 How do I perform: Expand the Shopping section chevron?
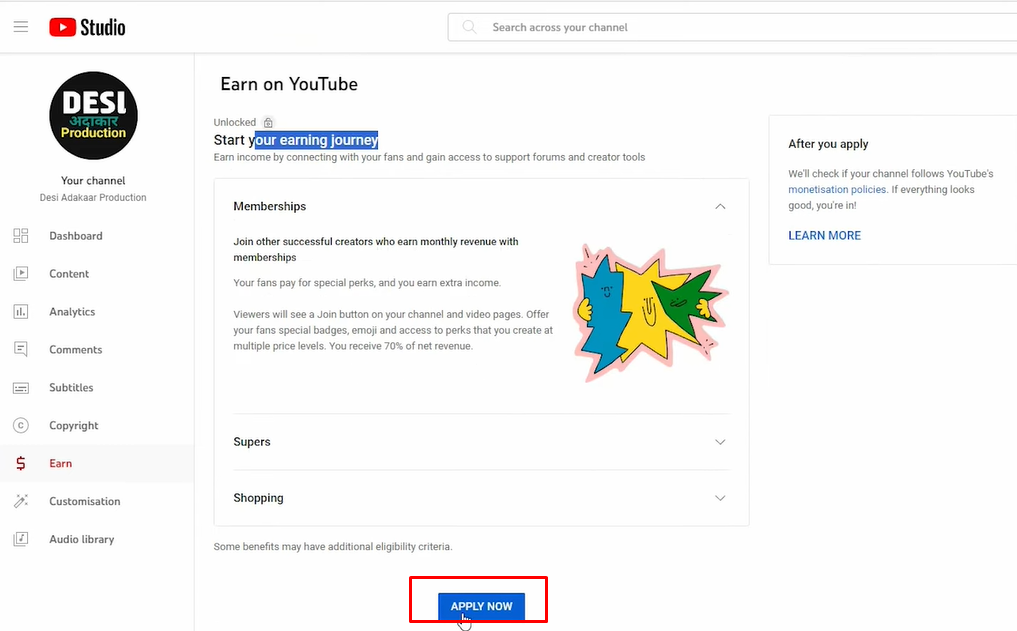coord(720,498)
